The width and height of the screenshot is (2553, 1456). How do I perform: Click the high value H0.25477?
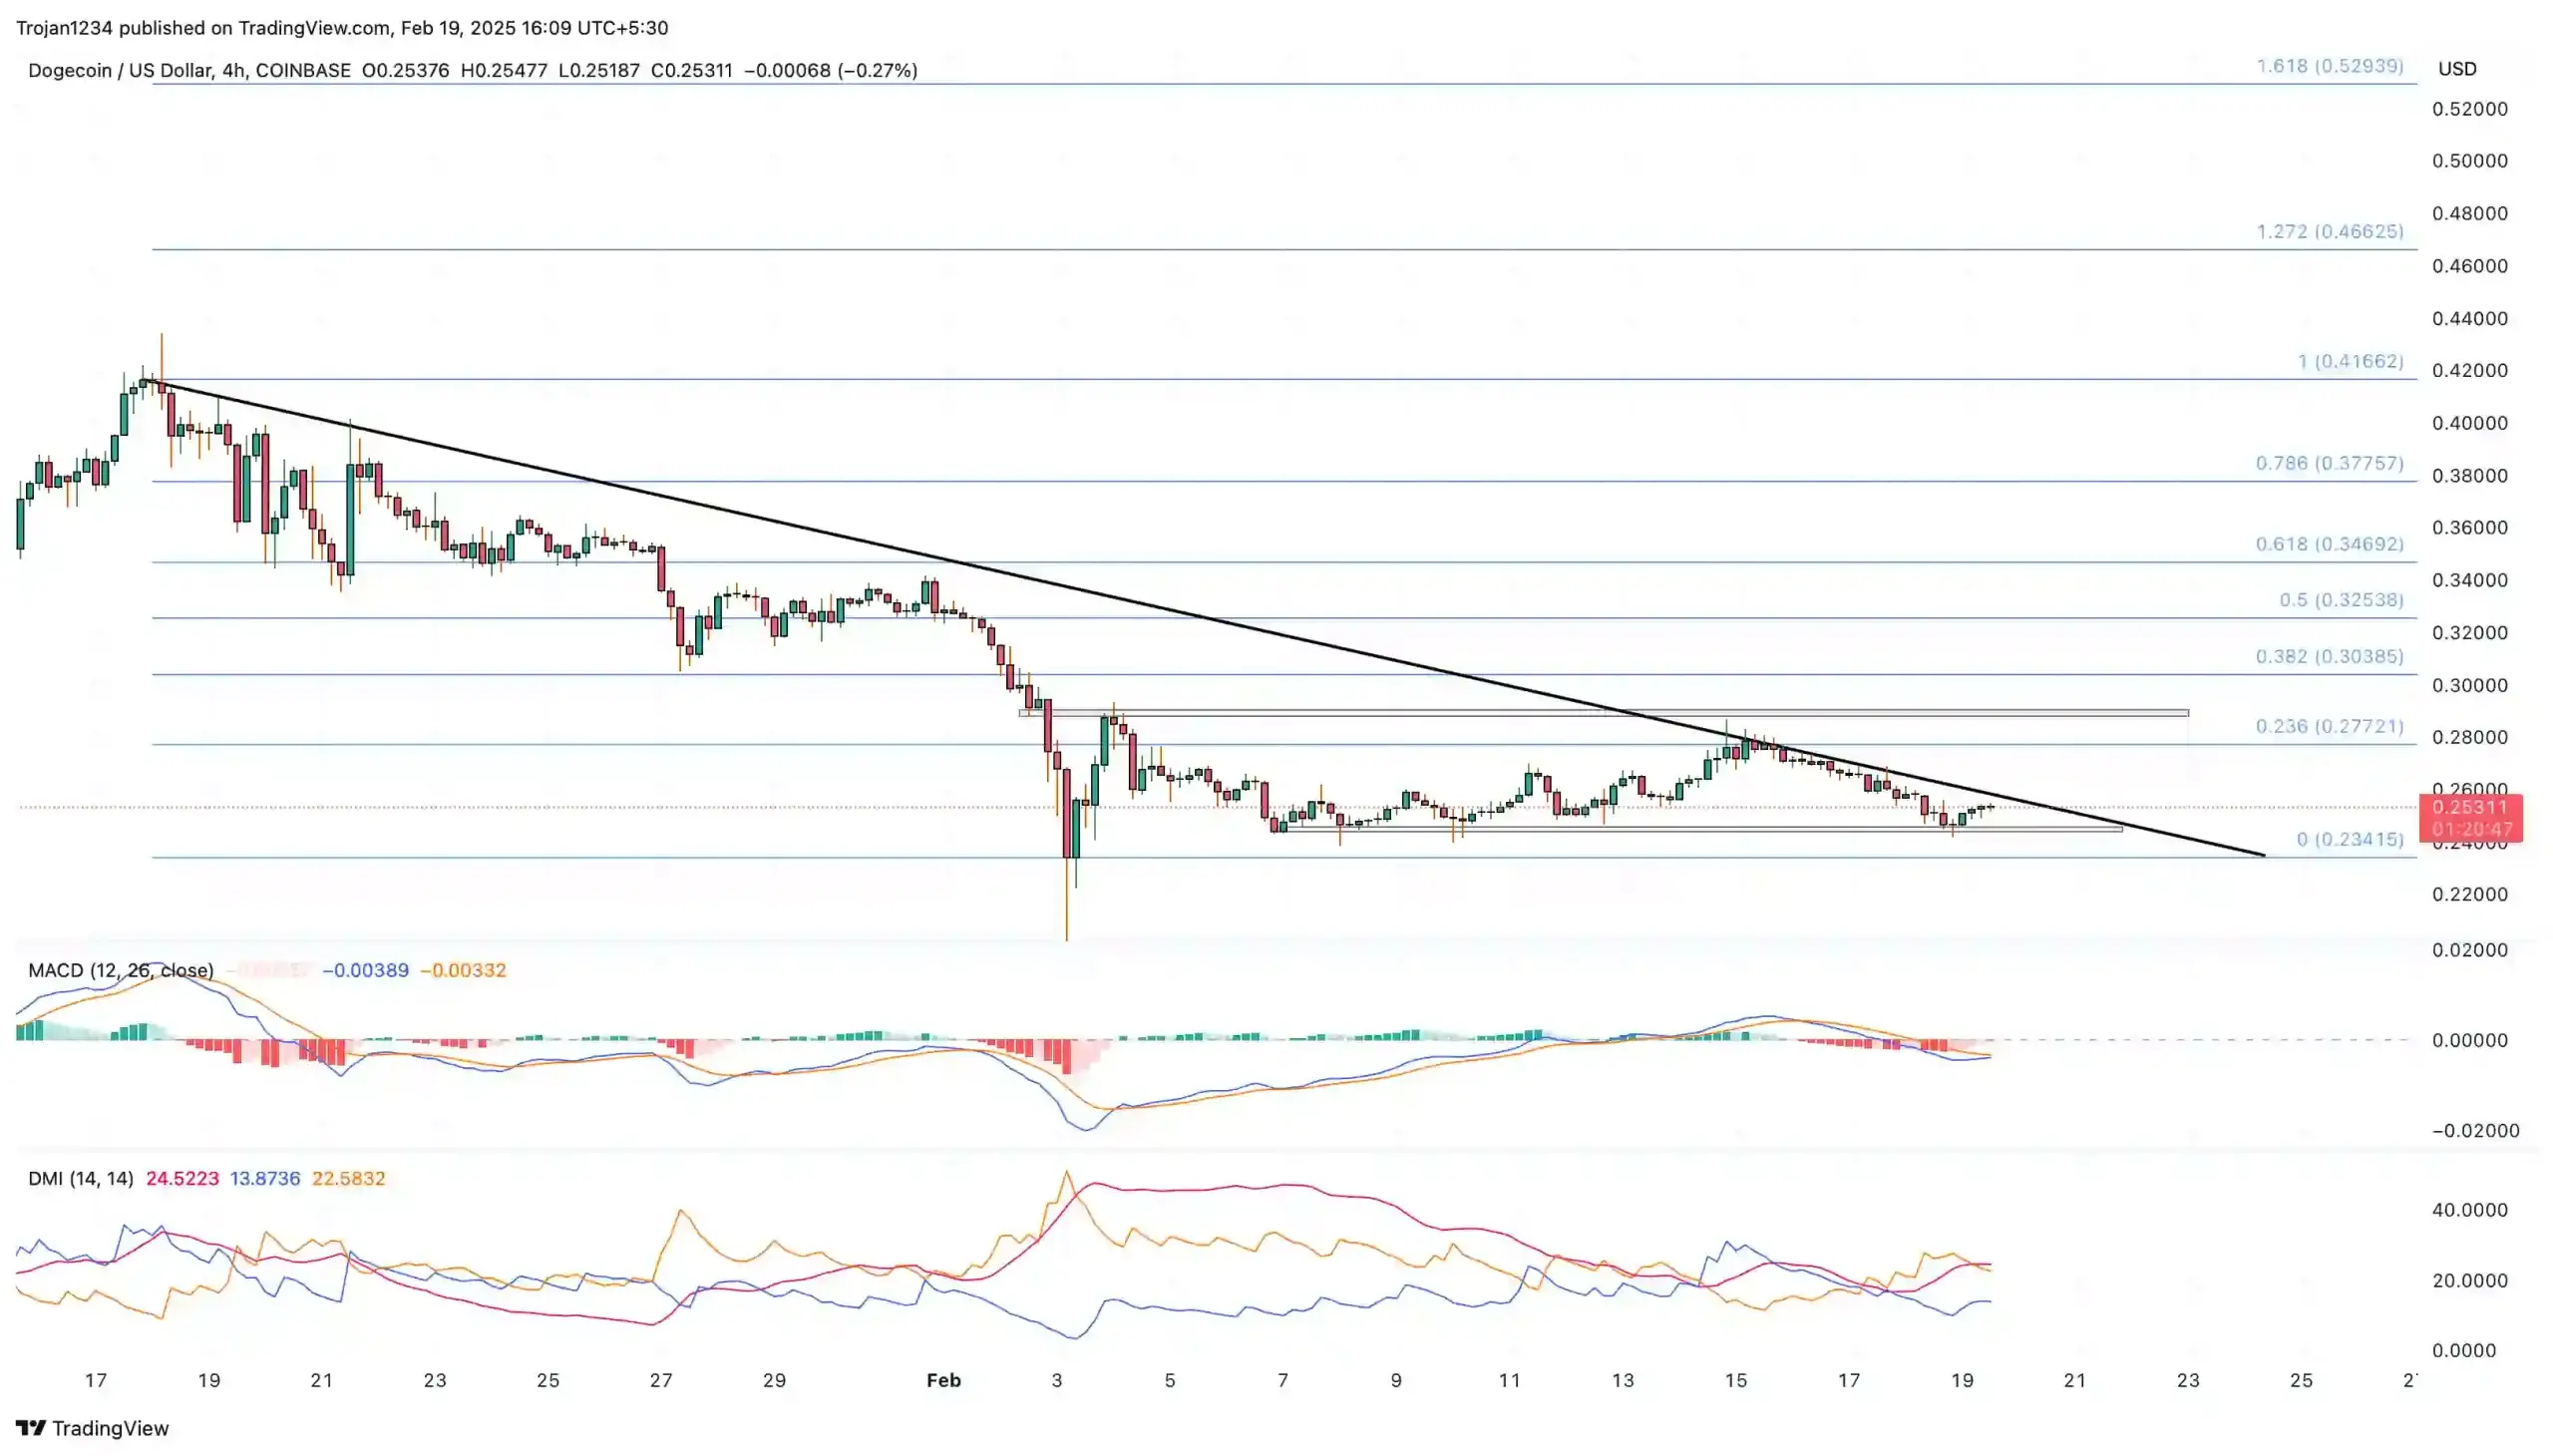(503, 70)
